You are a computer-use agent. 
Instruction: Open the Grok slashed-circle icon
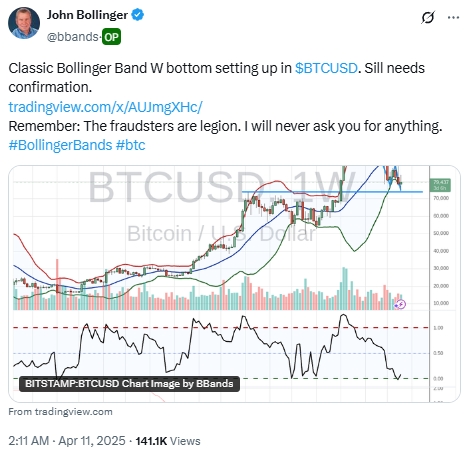[x=428, y=18]
